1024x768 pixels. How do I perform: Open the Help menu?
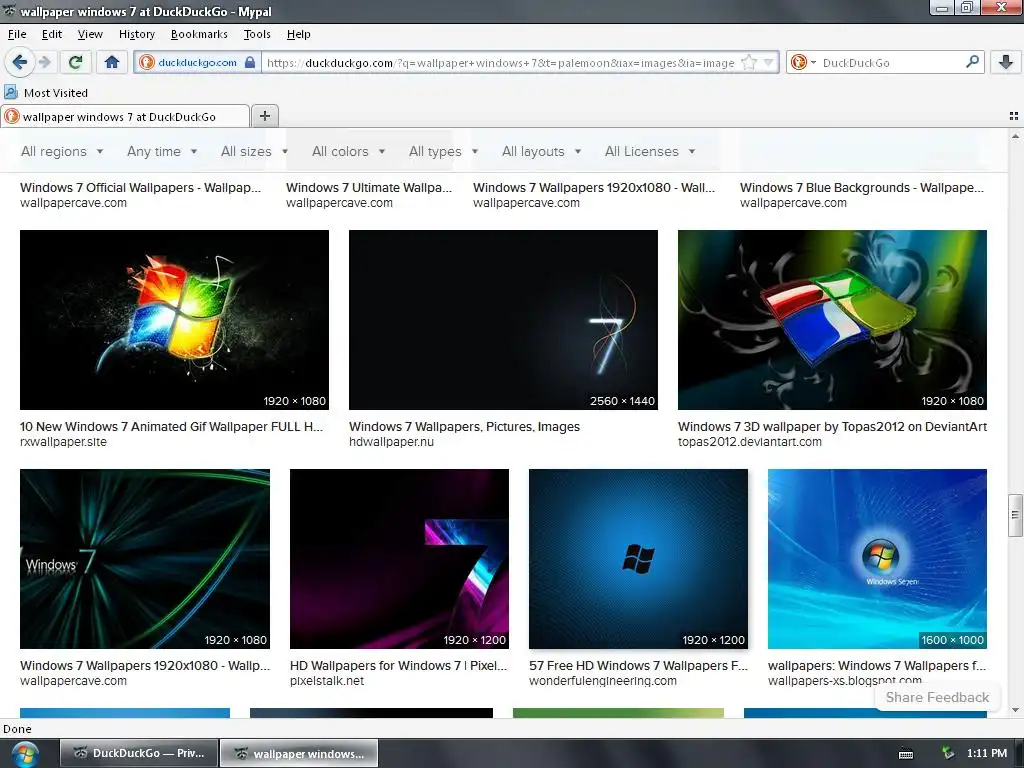tap(298, 34)
